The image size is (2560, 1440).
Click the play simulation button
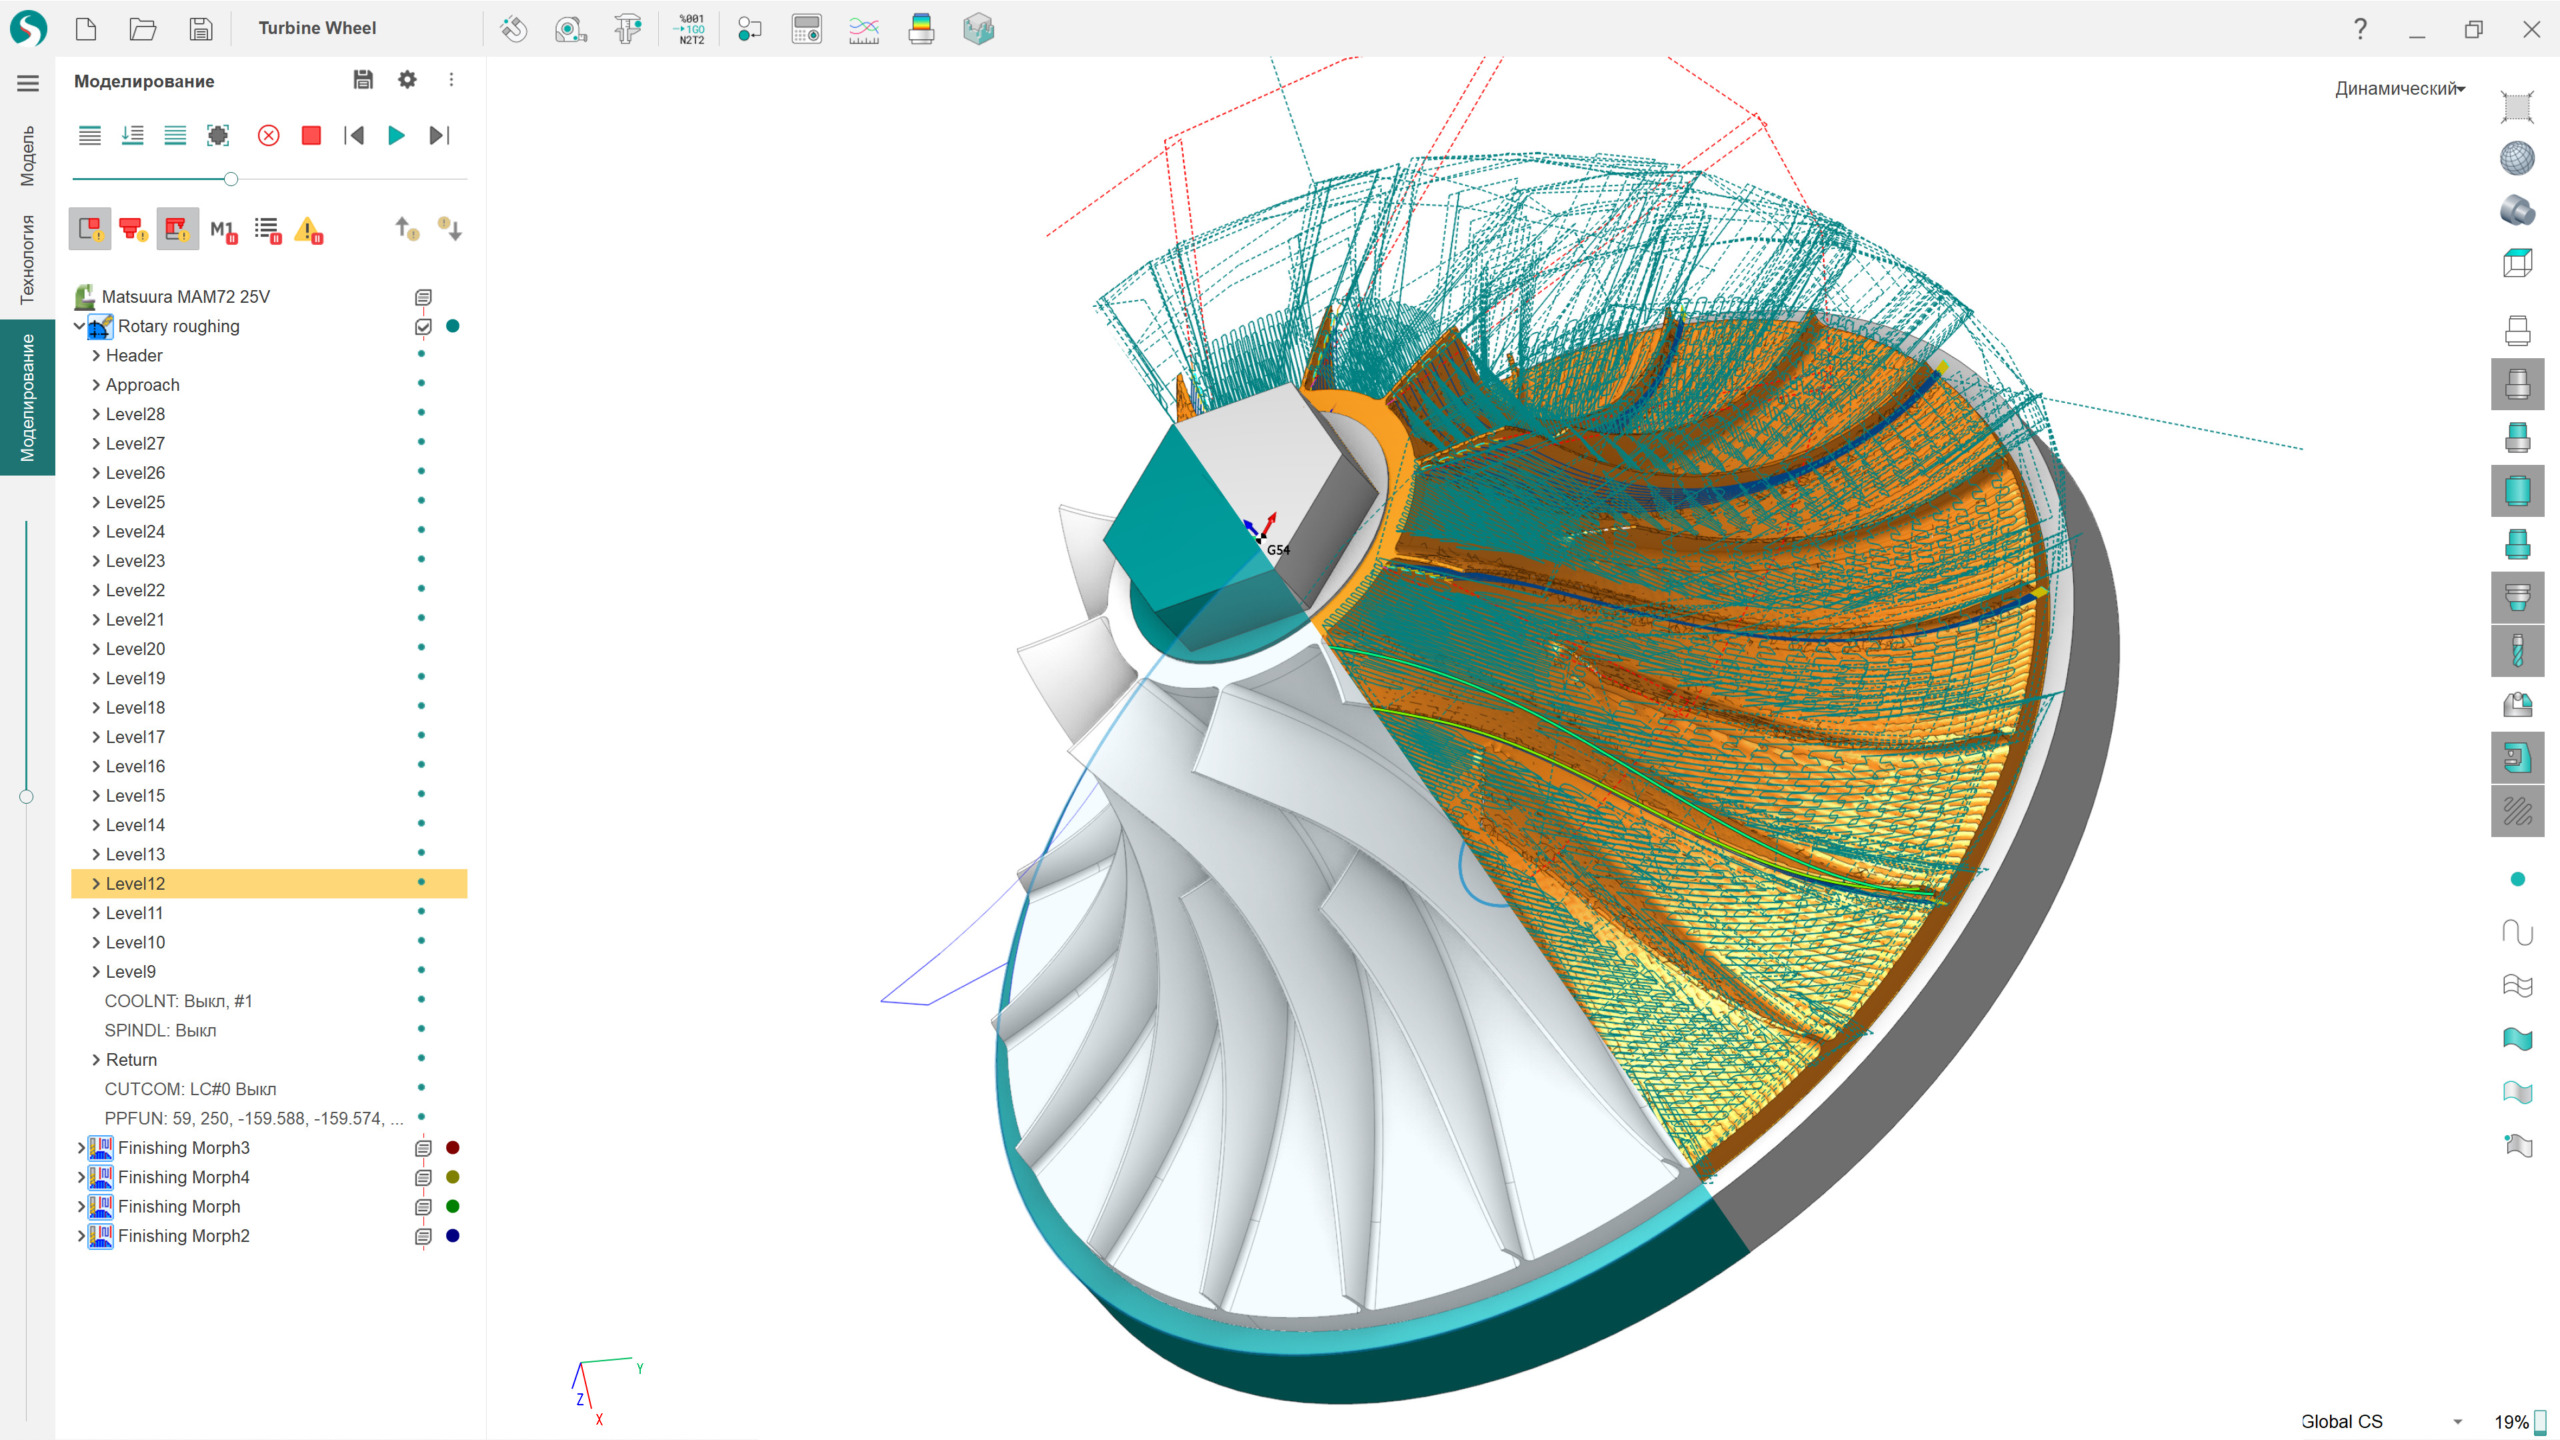pos(396,135)
